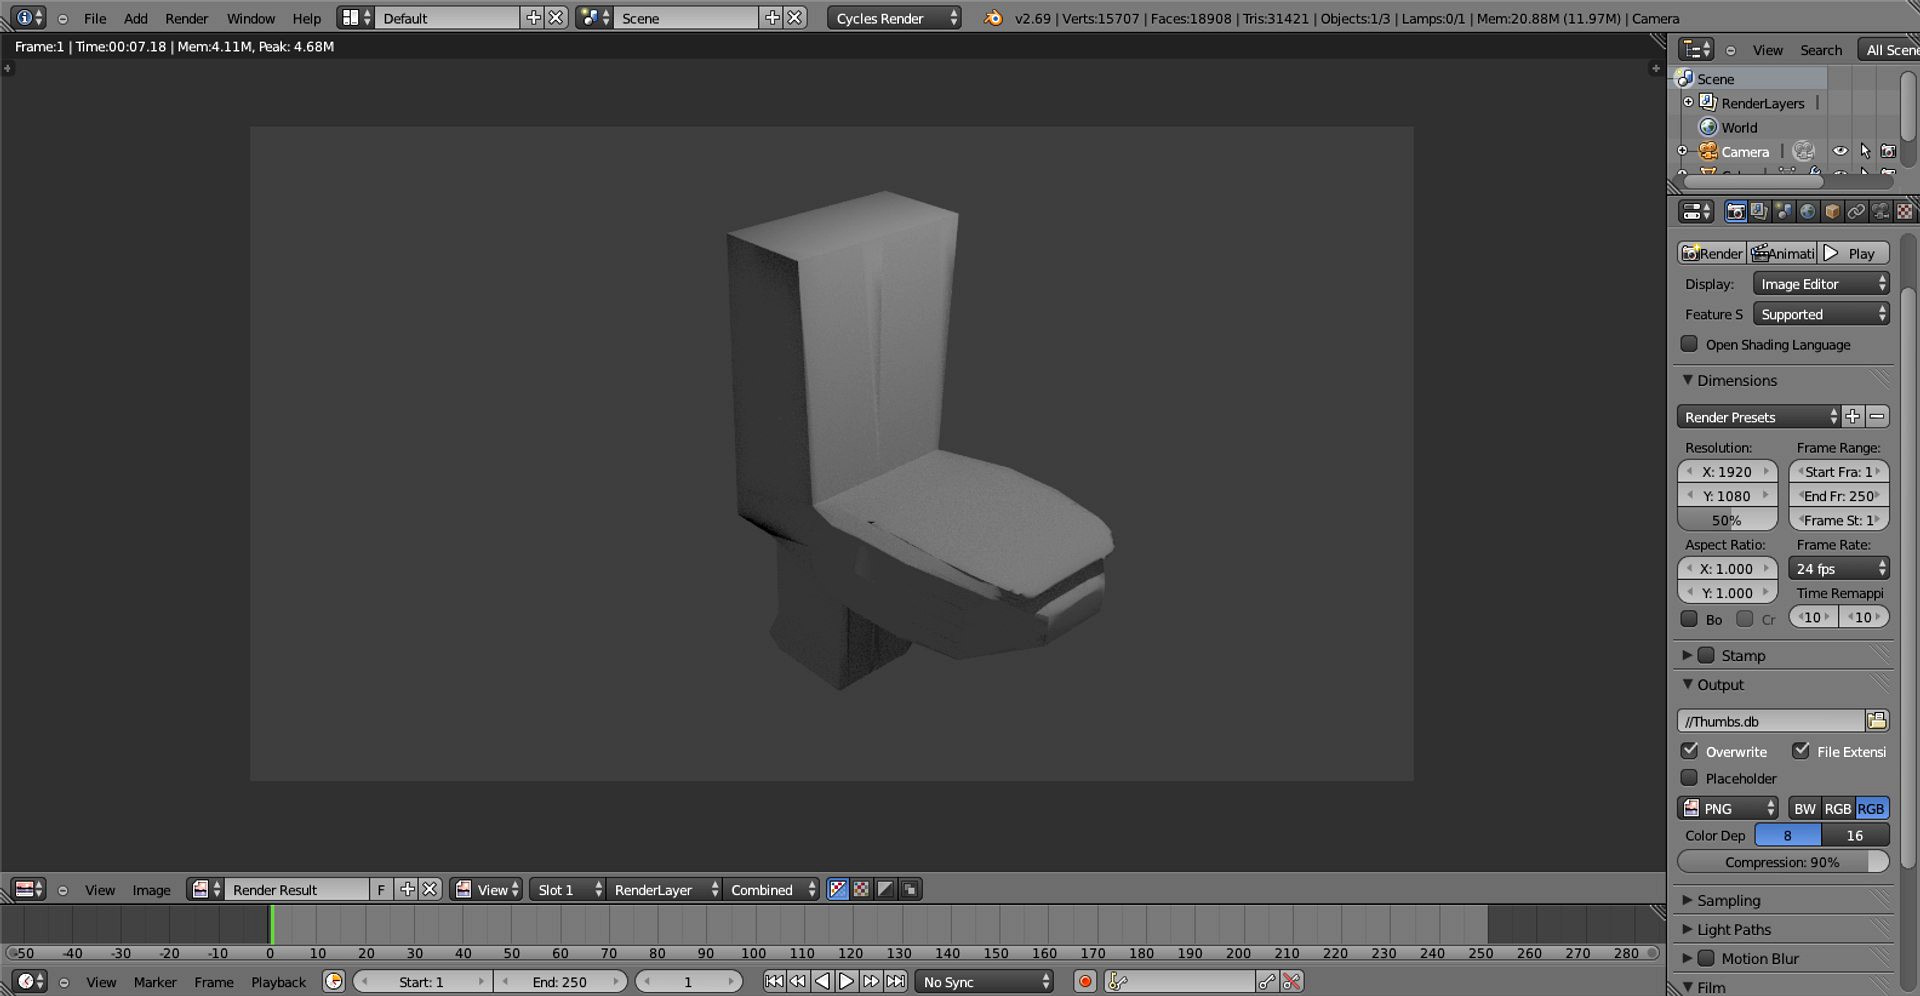Display color channels without alpha in Image Editor
Screen dimensions: 1920x996
pyautogui.click(x=861, y=889)
